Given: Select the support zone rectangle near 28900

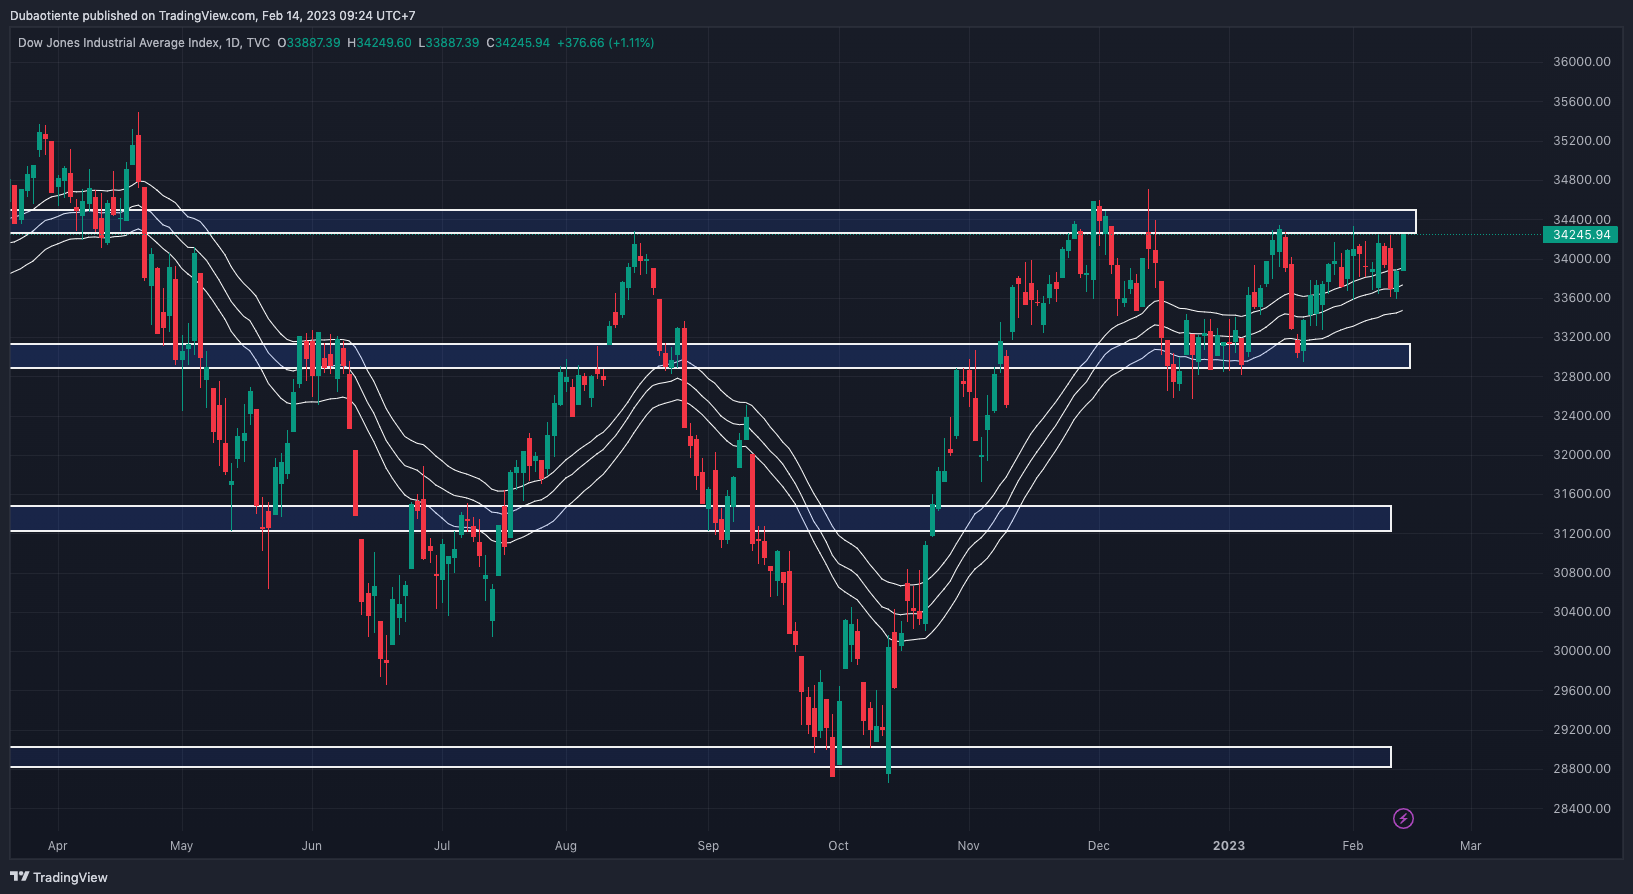Looking at the screenshot, I should click(700, 757).
